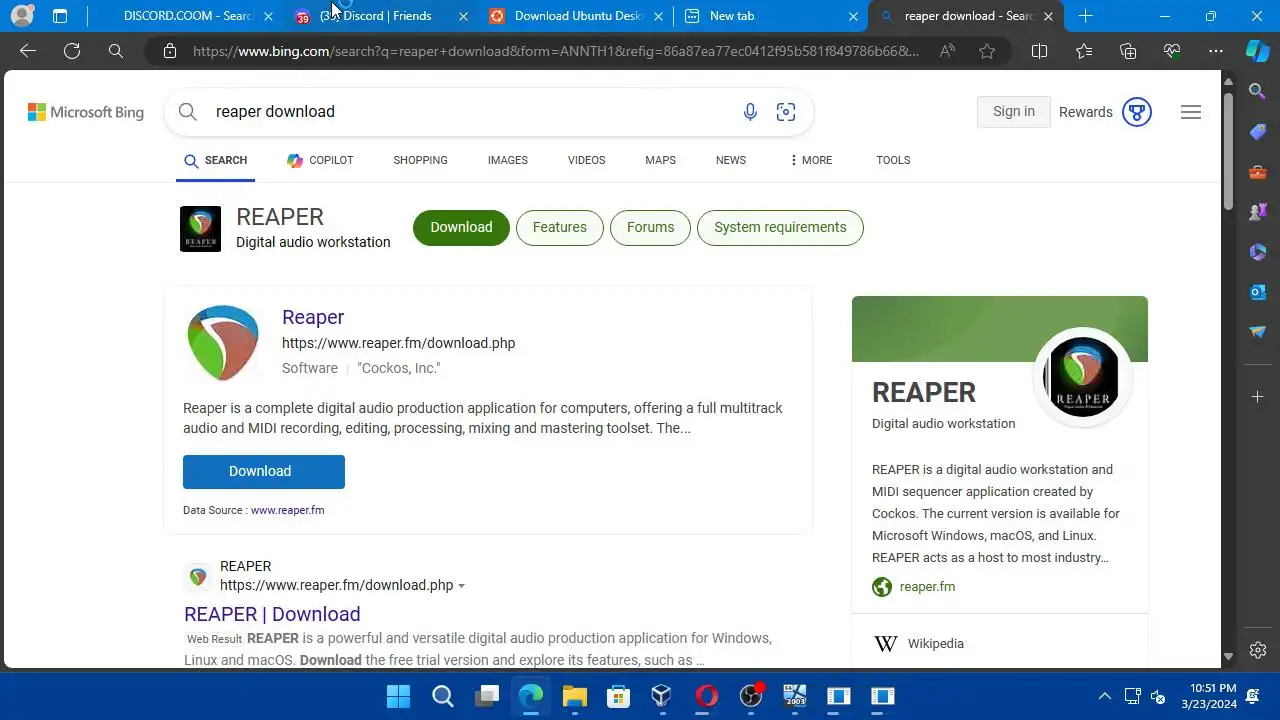Open Rewards medal icon
The height and width of the screenshot is (720, 1280).
pos(1137,112)
